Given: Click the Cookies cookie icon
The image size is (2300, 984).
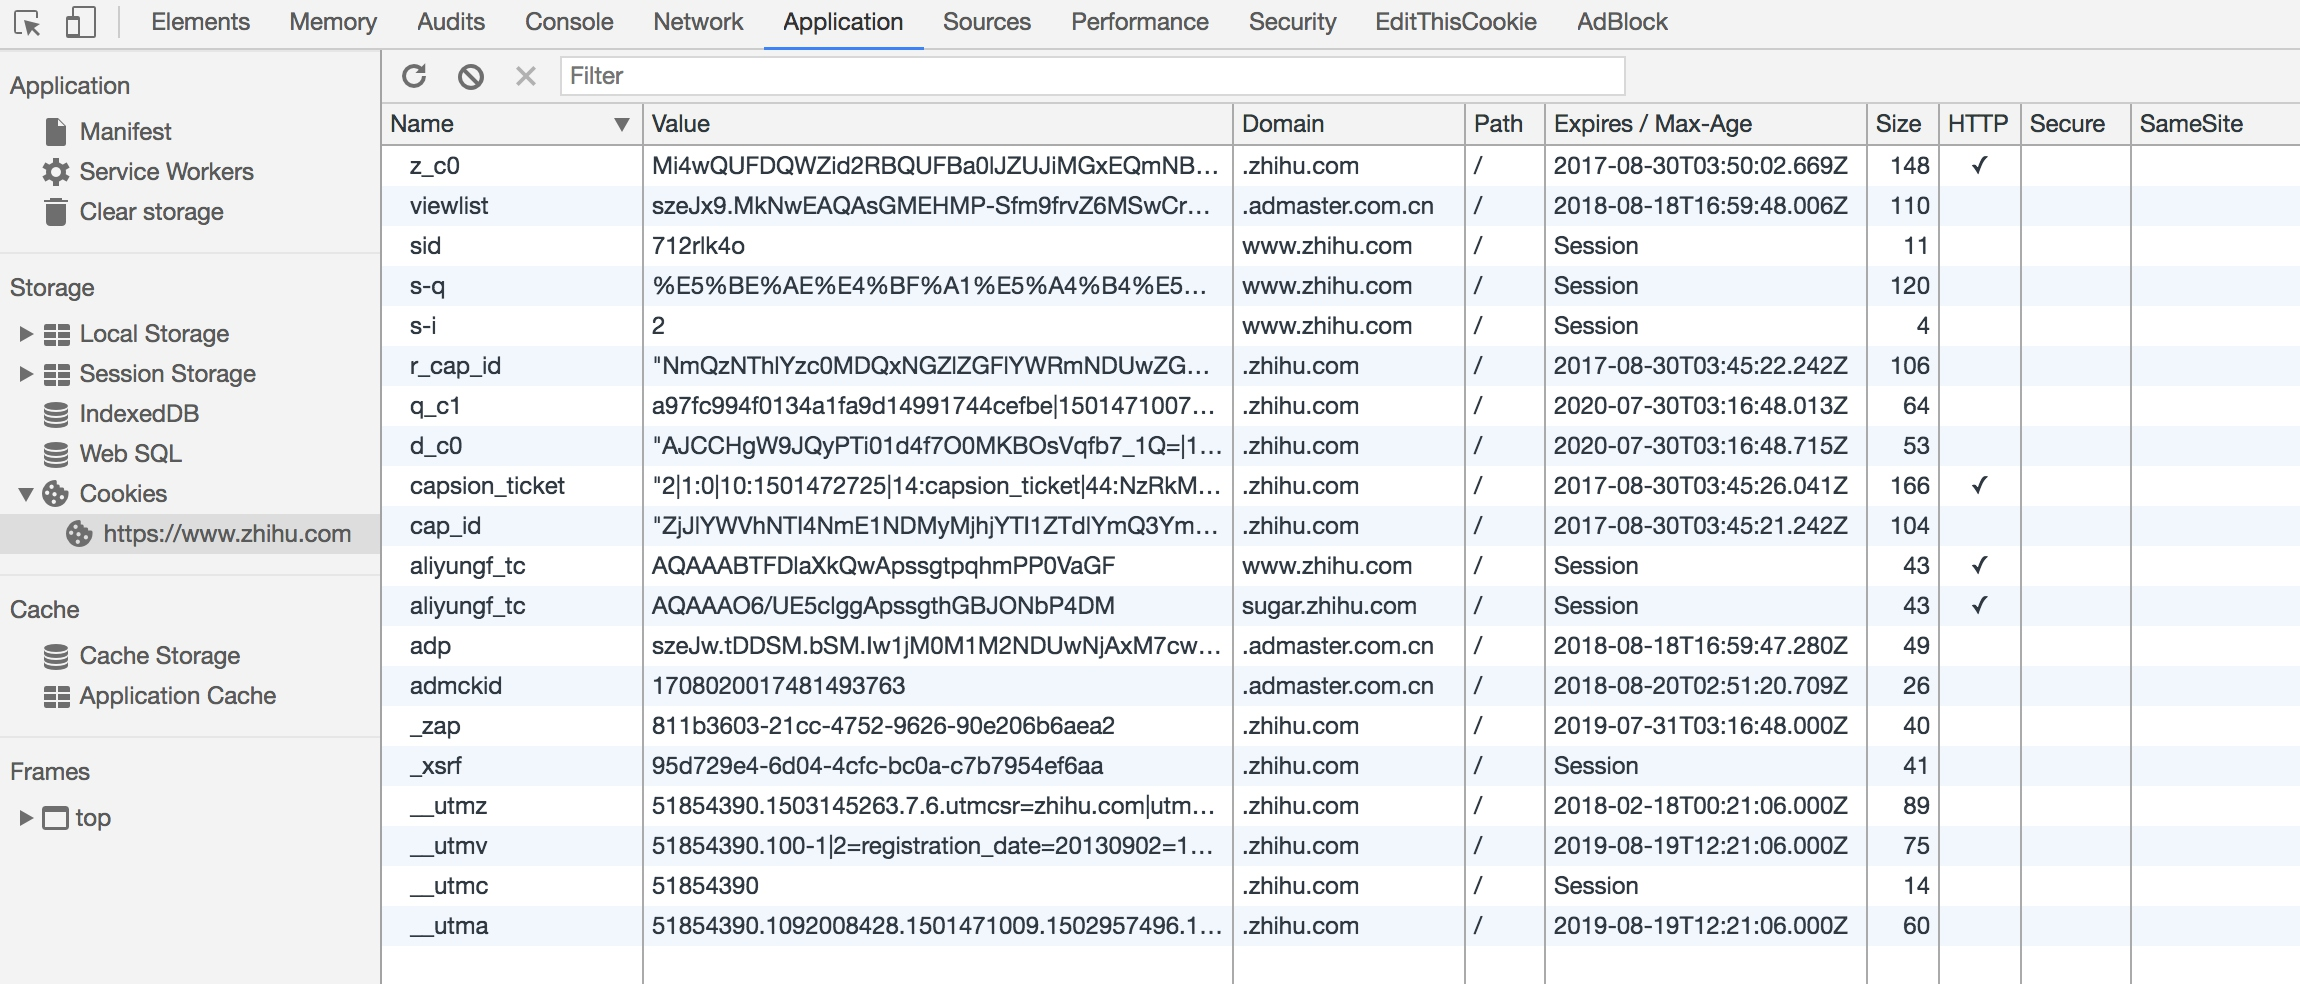Looking at the screenshot, I should point(56,494).
